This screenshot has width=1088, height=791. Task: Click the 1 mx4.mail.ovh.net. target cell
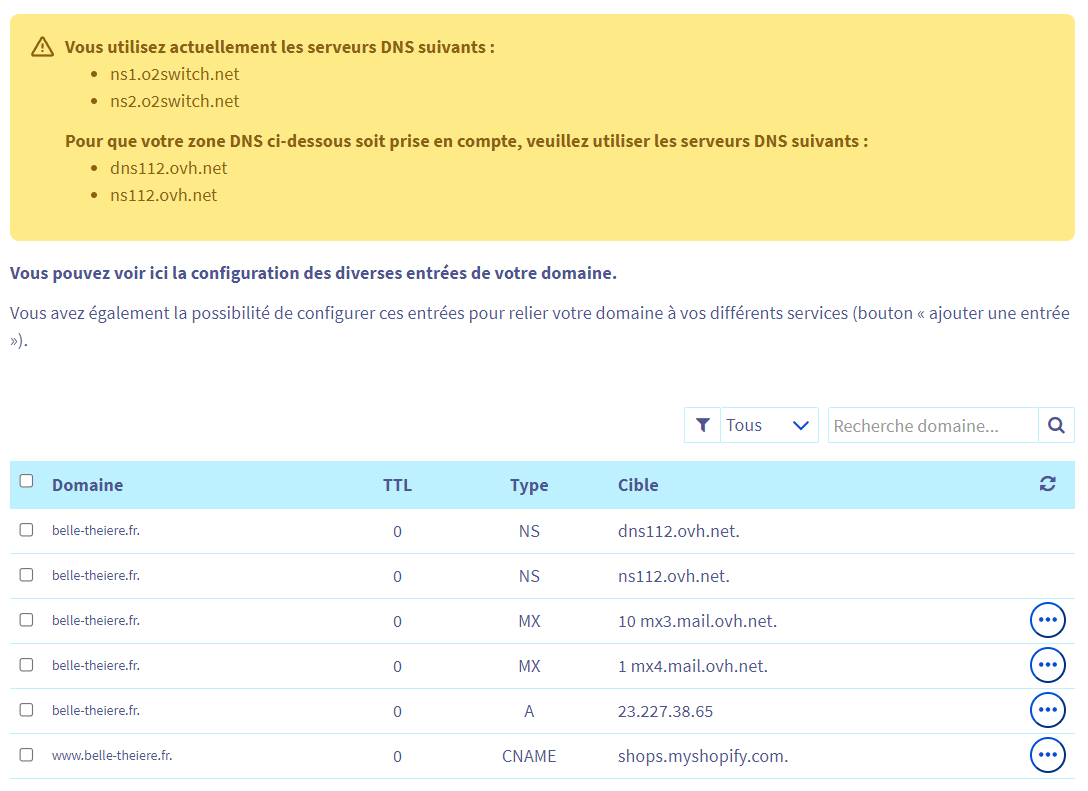point(692,667)
